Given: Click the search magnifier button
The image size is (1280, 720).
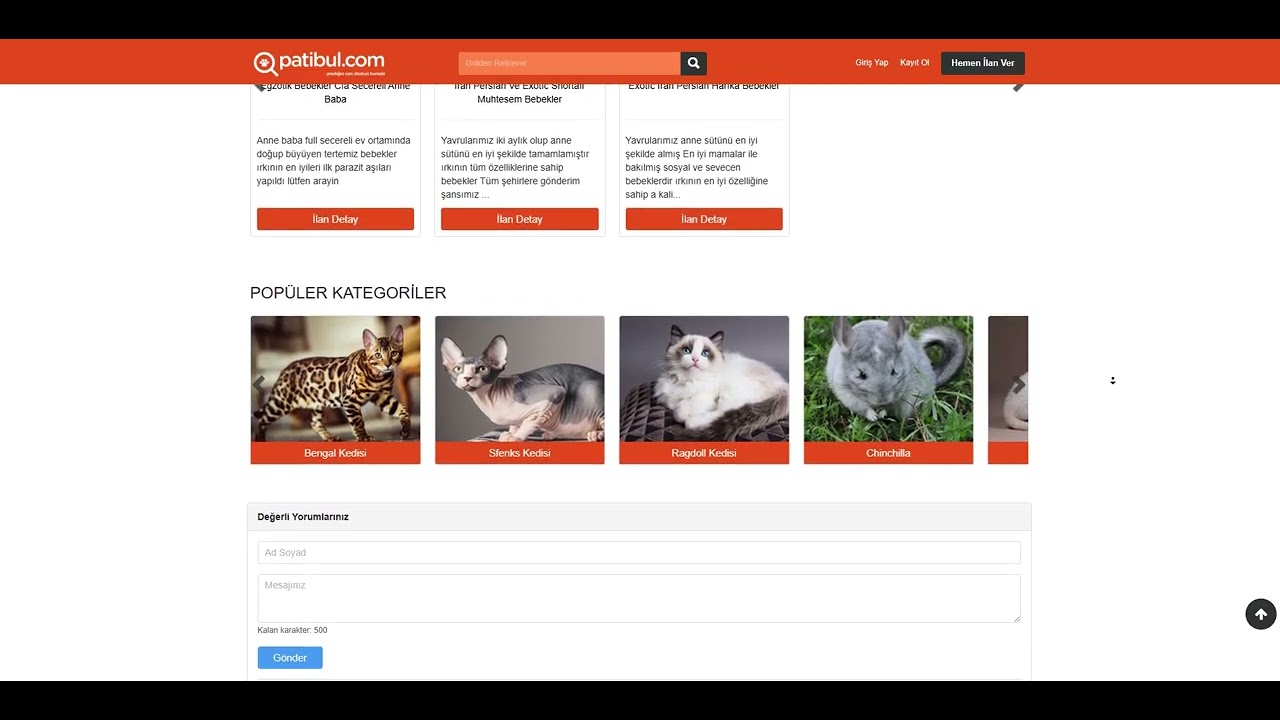Looking at the screenshot, I should click(x=694, y=63).
